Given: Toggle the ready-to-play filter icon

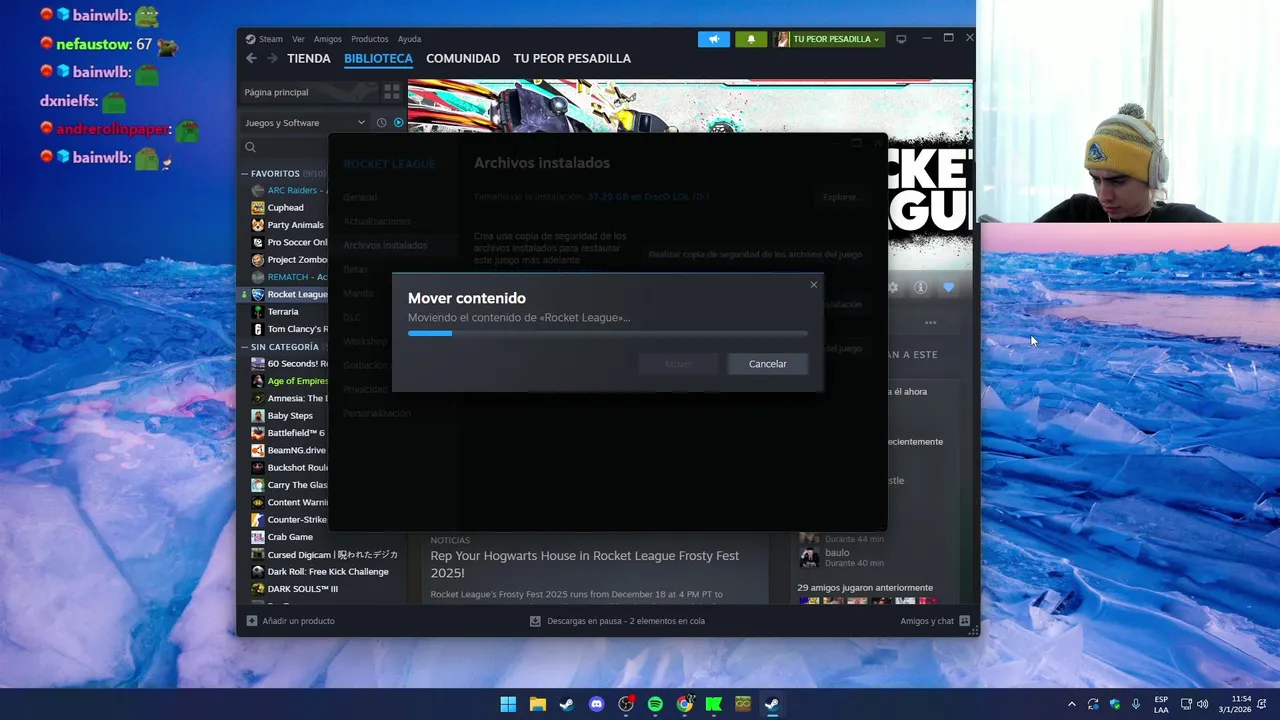Looking at the screenshot, I should [x=398, y=123].
